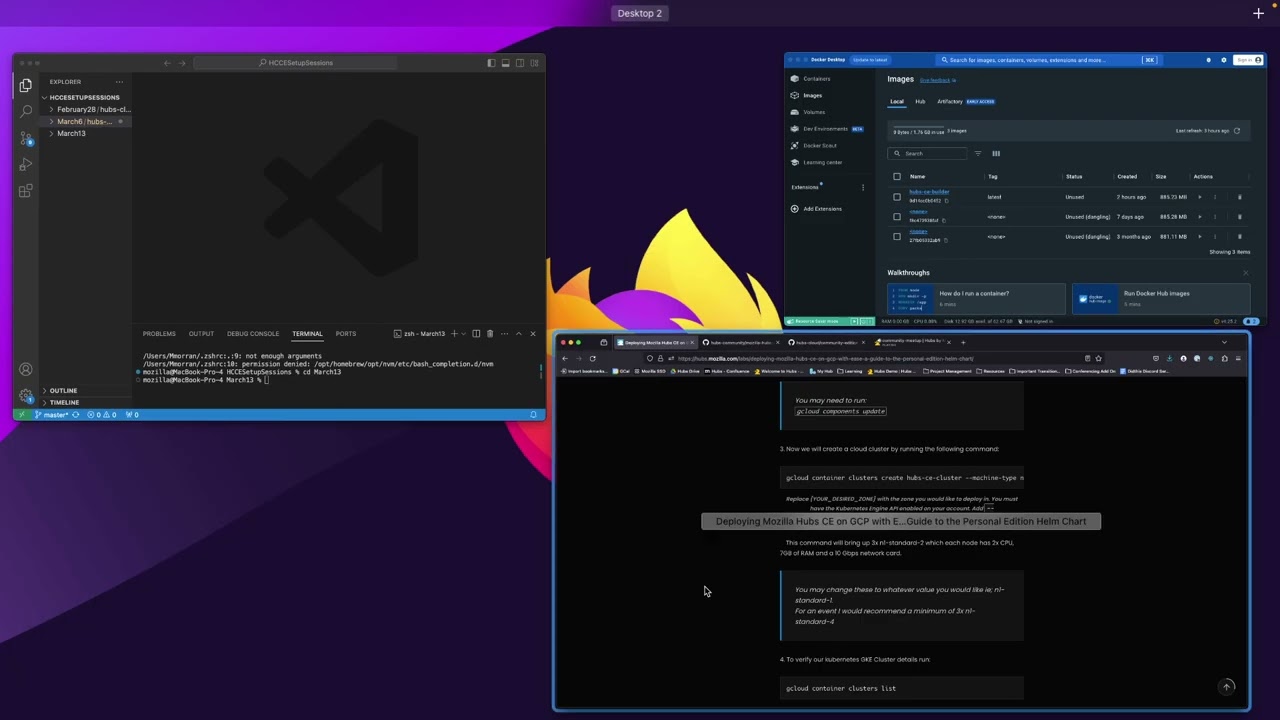This screenshot has width=1280, height=720.
Task: Refresh the Docker images list
Action: click(1237, 131)
